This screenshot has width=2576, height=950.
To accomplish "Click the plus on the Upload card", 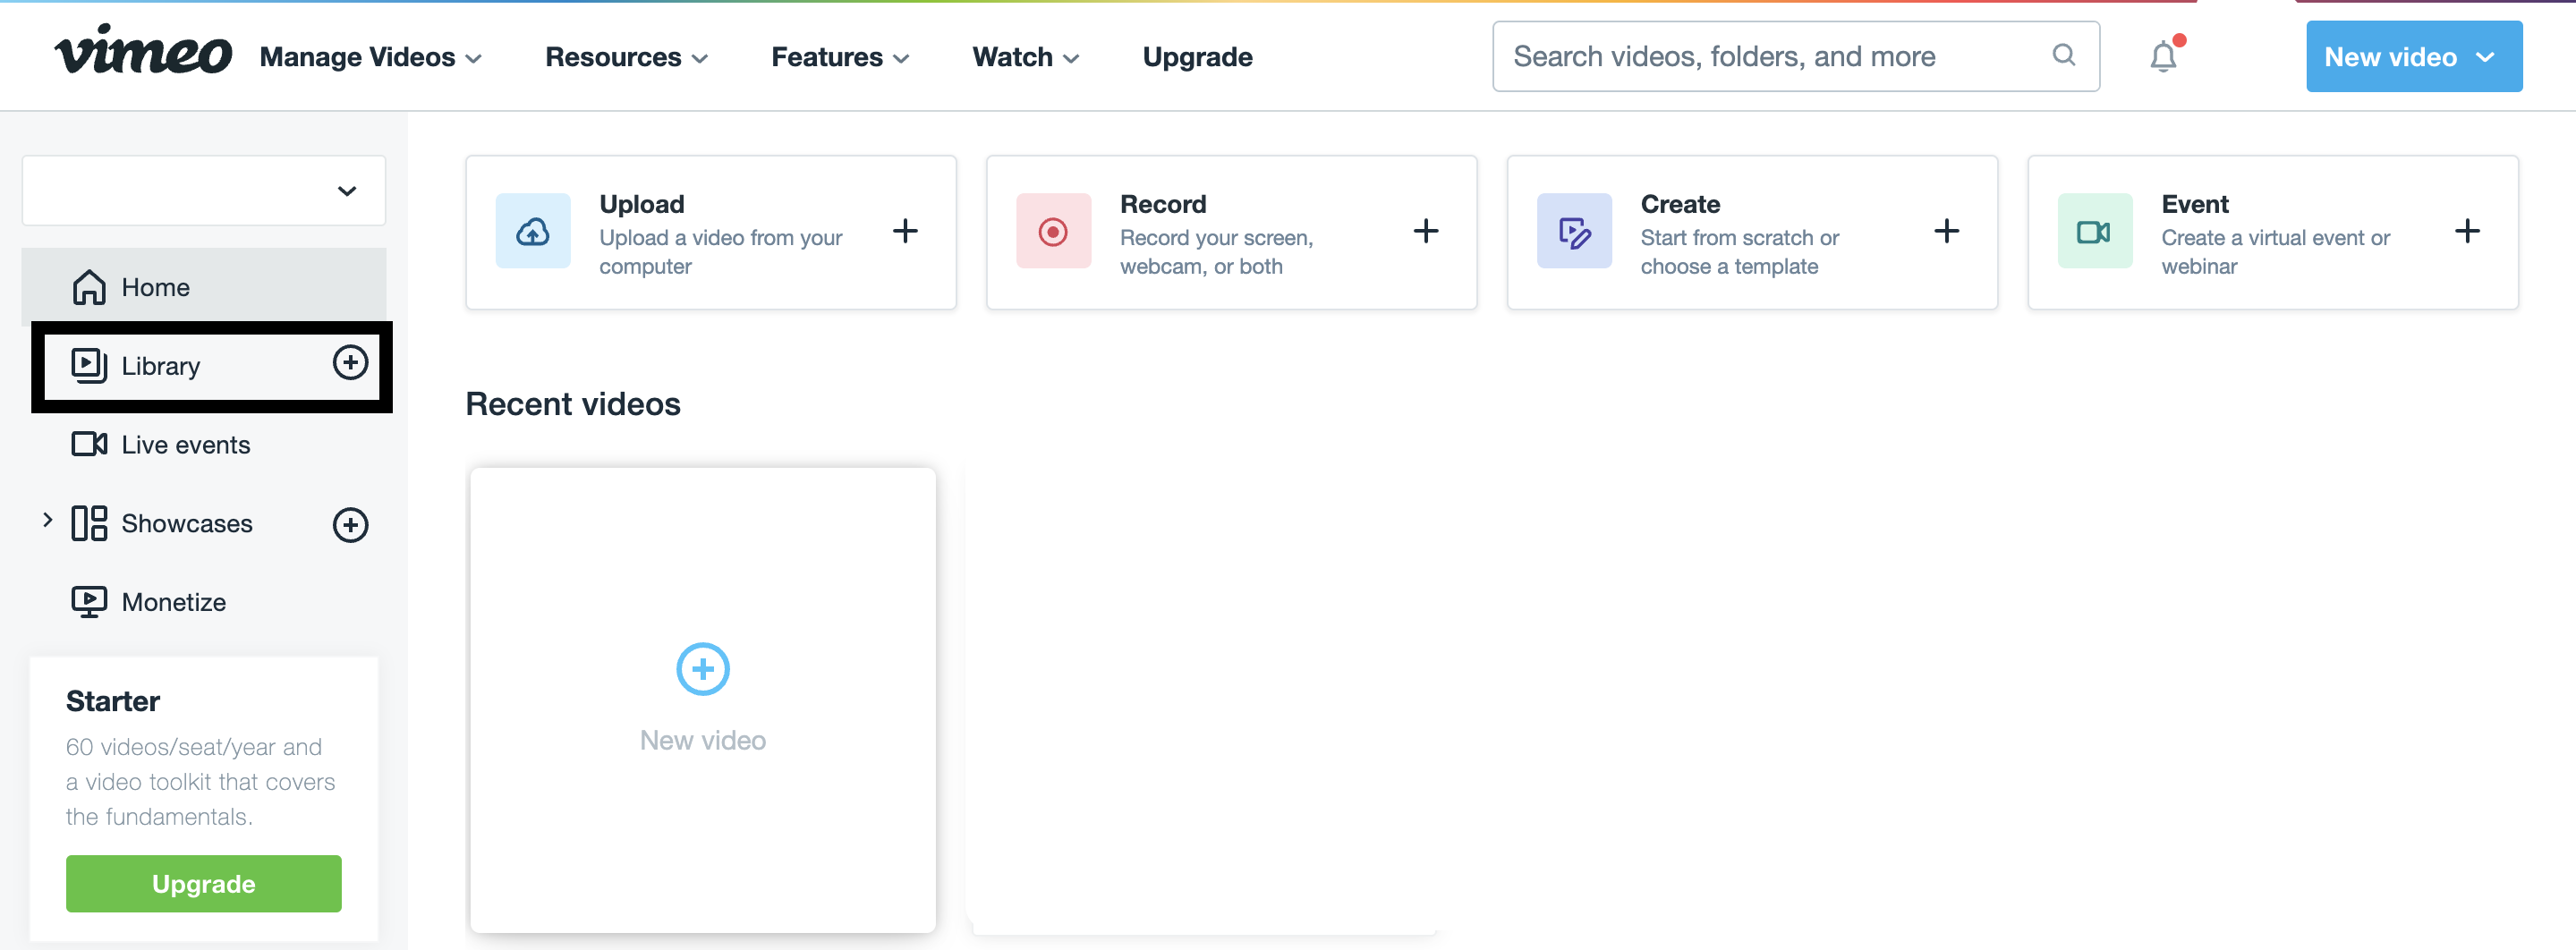I will click(x=905, y=231).
